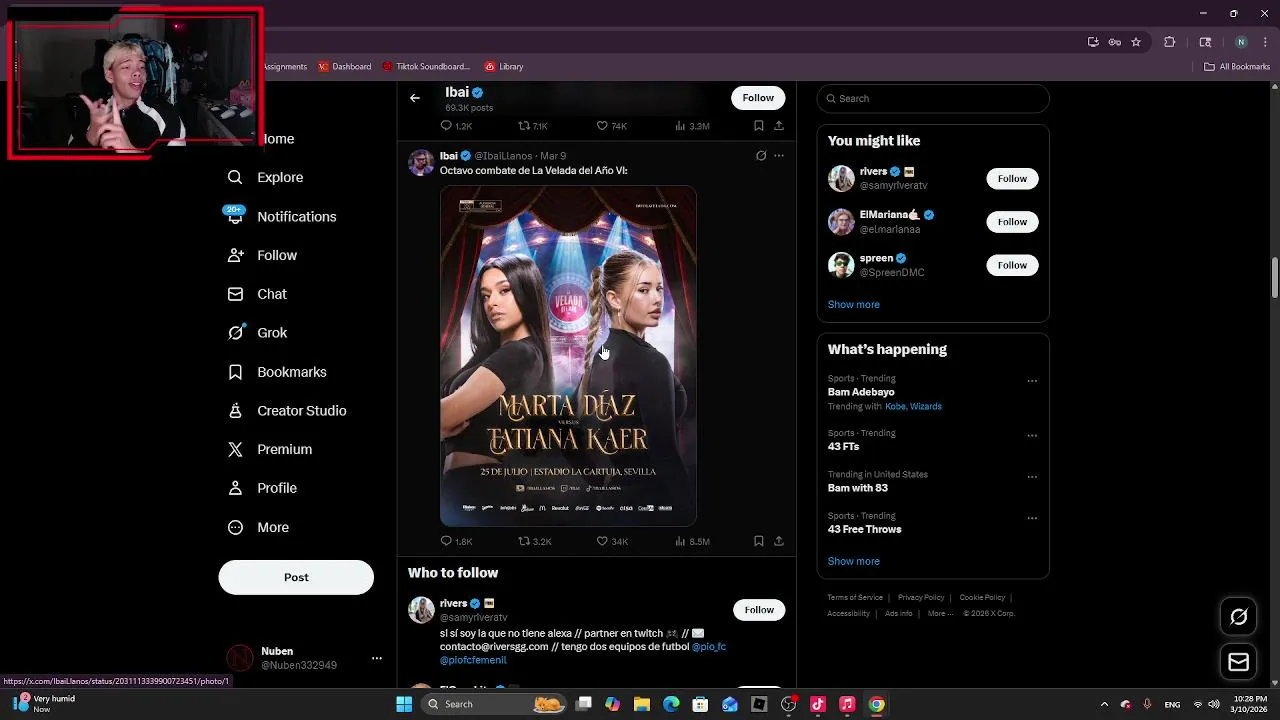
Task: Follow rivers in You might like
Action: 1012,178
